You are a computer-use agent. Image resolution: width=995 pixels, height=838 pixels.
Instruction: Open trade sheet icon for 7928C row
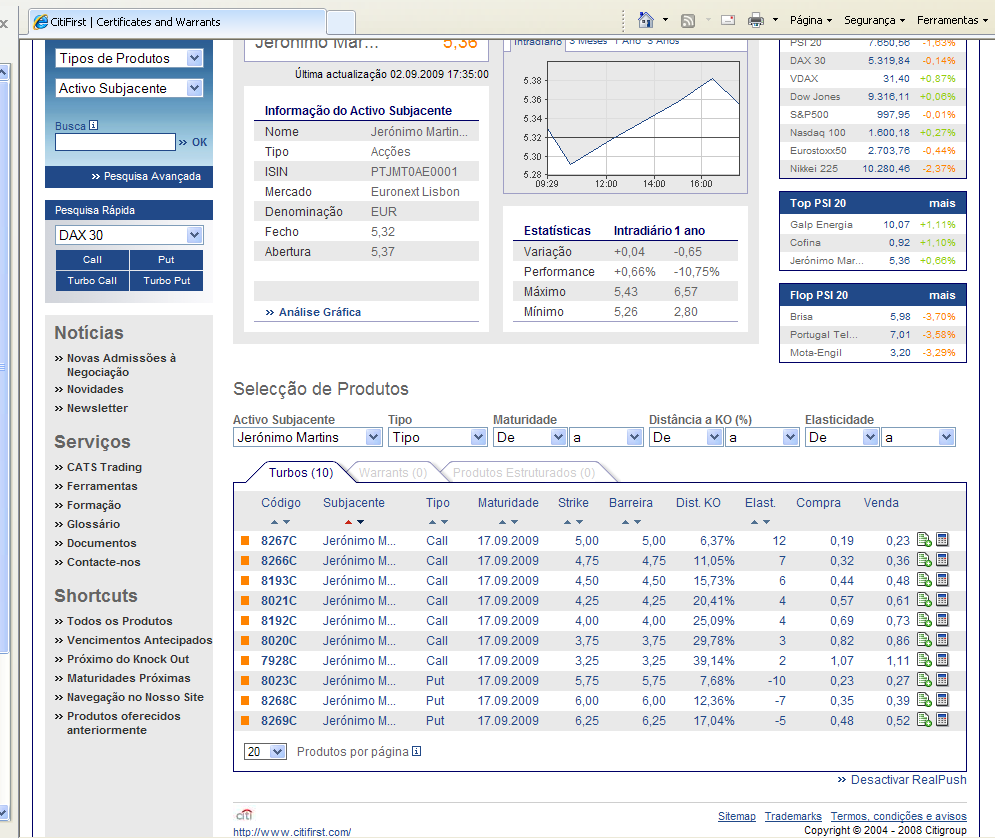point(924,660)
